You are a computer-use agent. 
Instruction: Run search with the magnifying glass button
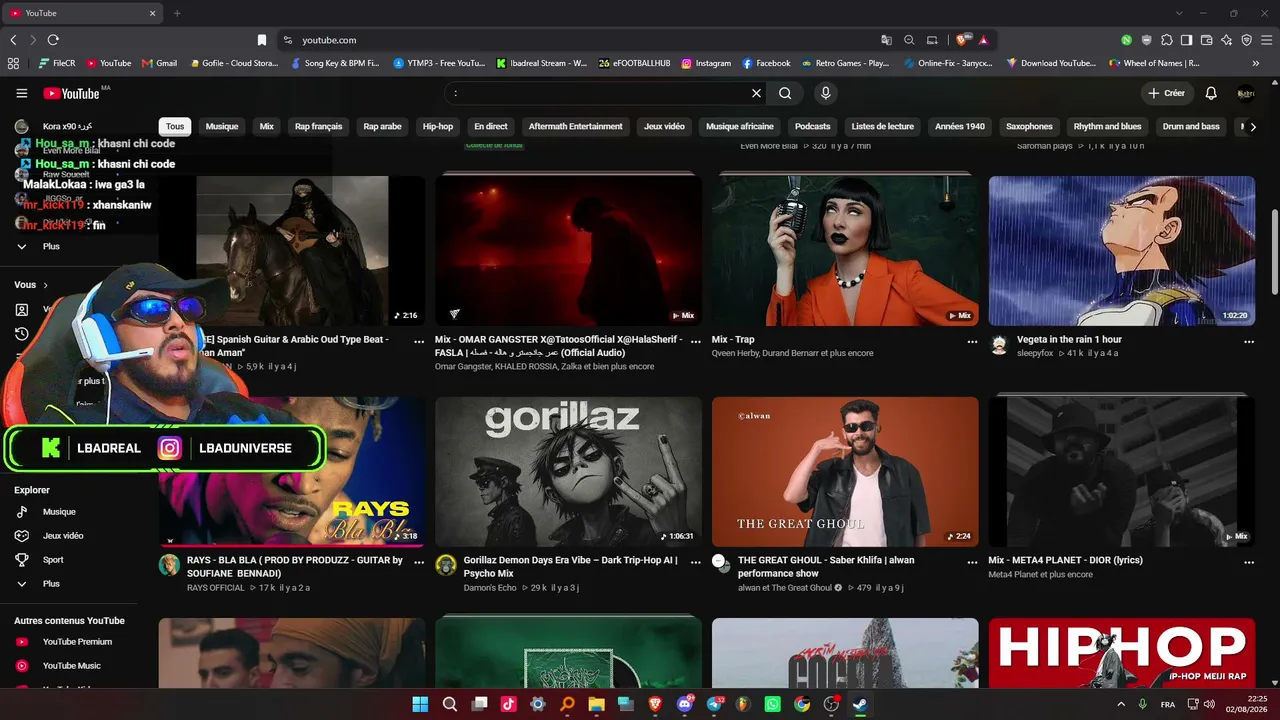pyautogui.click(x=785, y=93)
